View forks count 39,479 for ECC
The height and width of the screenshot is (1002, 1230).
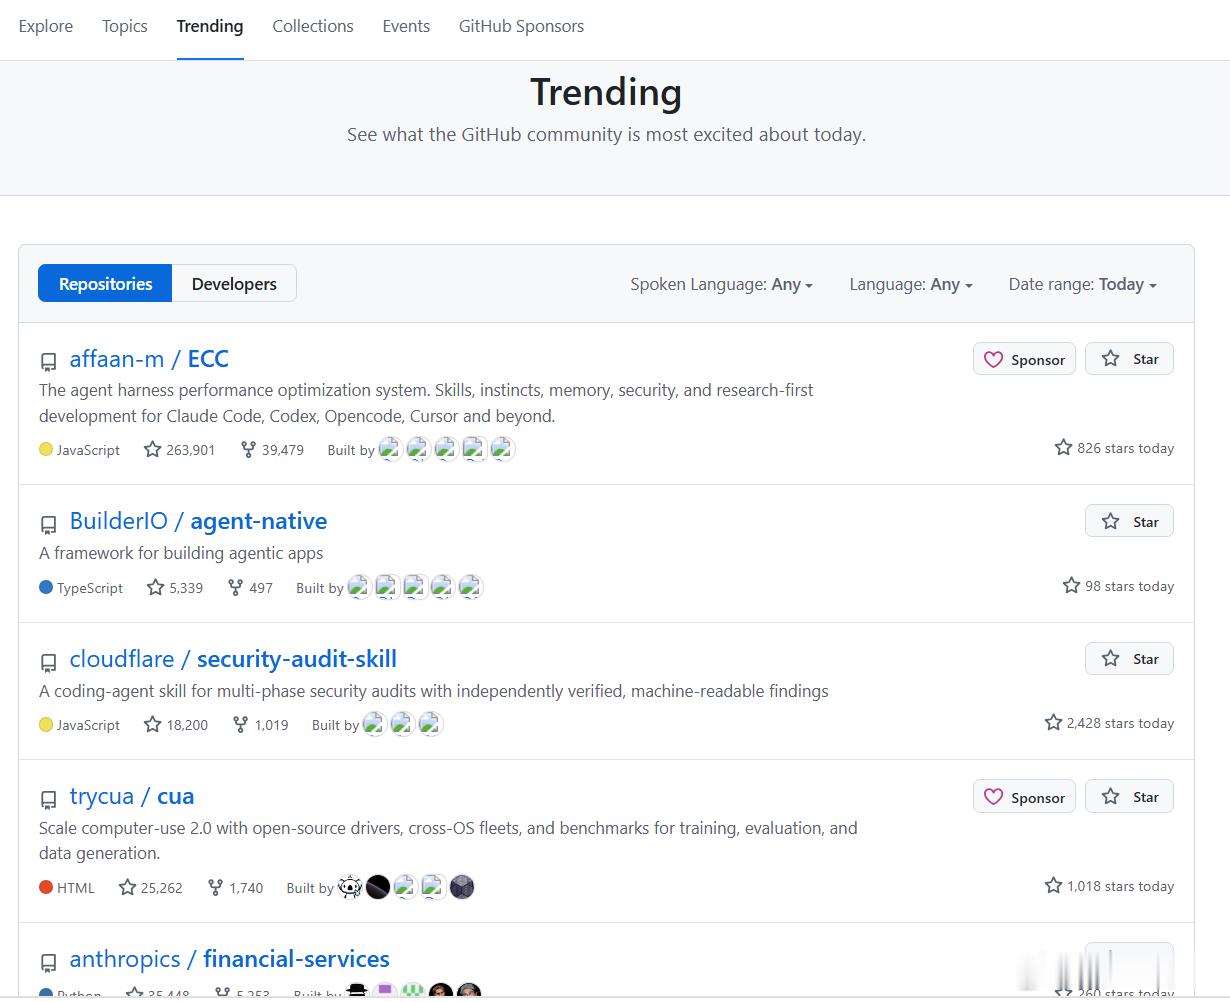(272, 450)
